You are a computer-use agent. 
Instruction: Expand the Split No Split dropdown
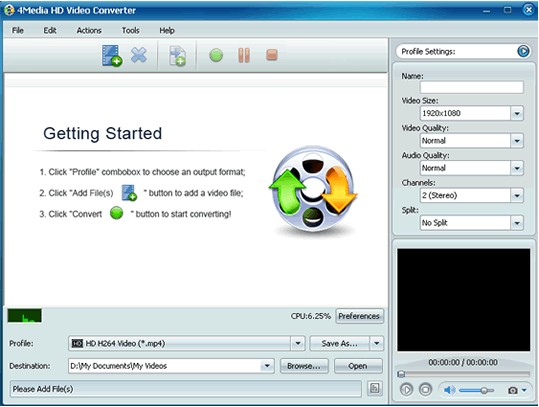(517, 223)
